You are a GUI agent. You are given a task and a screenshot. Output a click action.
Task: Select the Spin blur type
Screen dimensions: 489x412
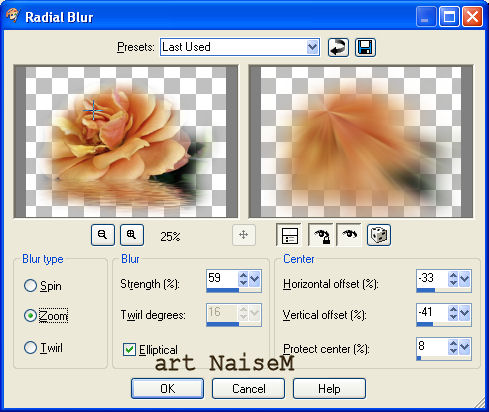(x=30, y=286)
